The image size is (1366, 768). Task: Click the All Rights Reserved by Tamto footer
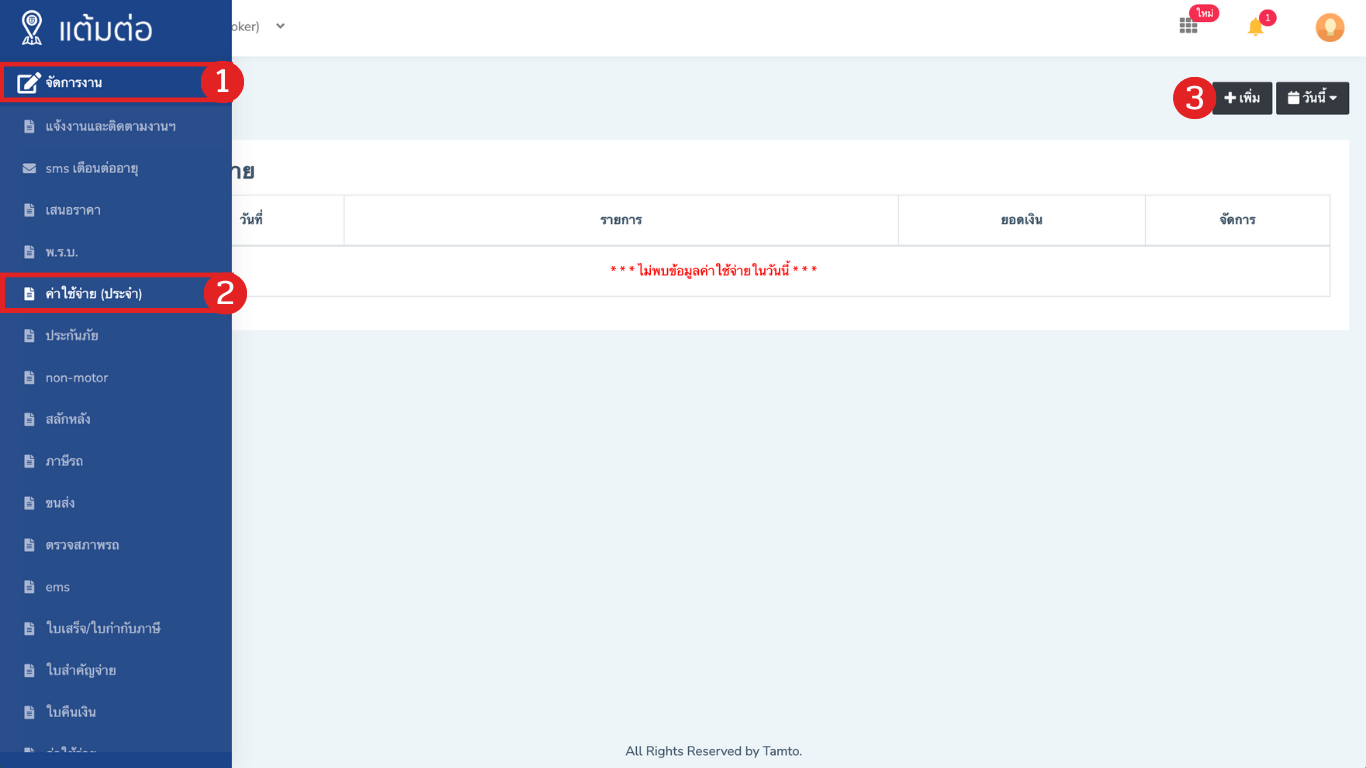[x=714, y=751]
